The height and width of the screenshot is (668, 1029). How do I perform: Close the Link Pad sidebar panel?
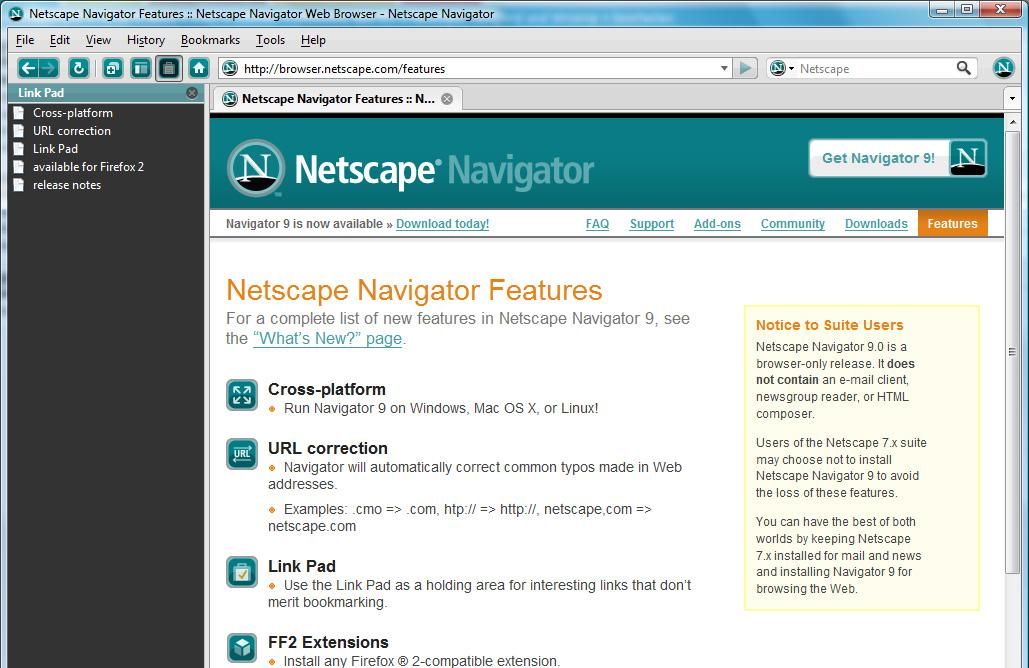click(192, 93)
